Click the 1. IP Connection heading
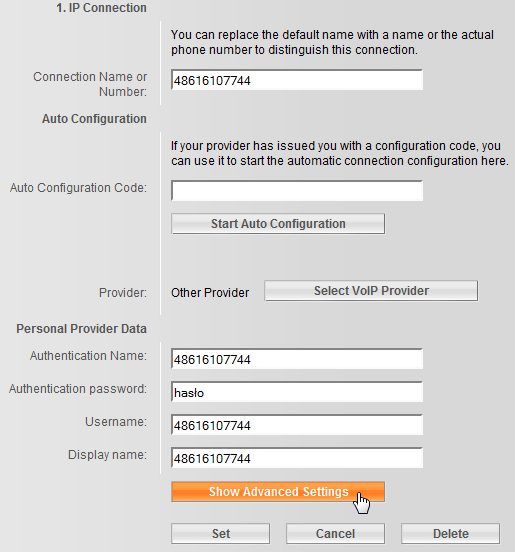Viewport: 517px width, 554px height. coord(101,8)
